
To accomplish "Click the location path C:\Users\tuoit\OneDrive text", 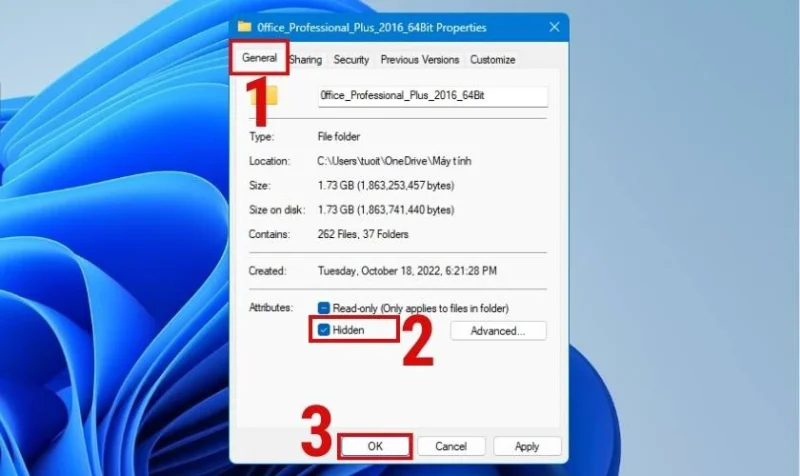I will point(394,161).
